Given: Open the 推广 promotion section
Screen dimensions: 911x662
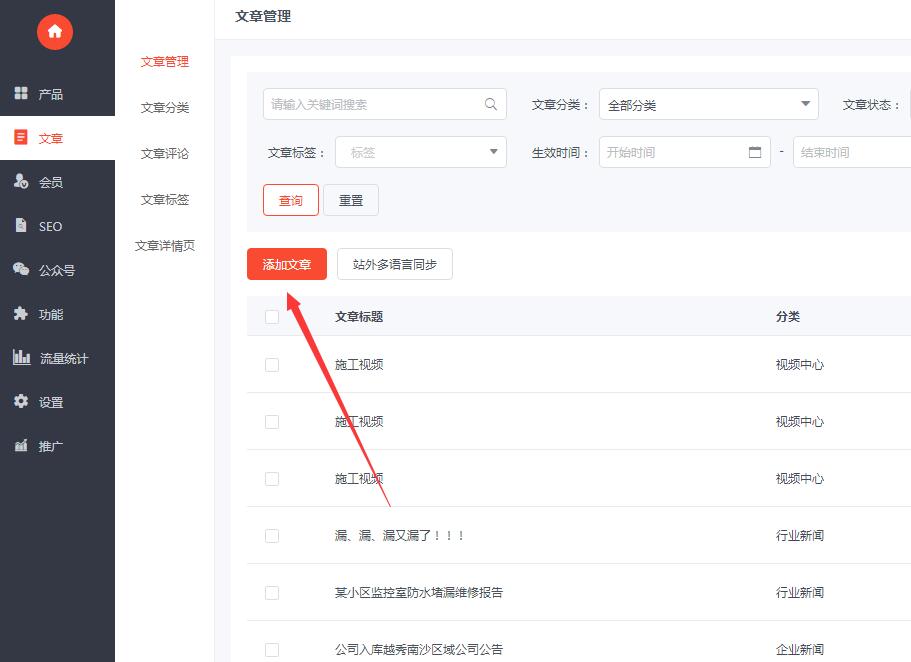Looking at the screenshot, I should 50,446.
